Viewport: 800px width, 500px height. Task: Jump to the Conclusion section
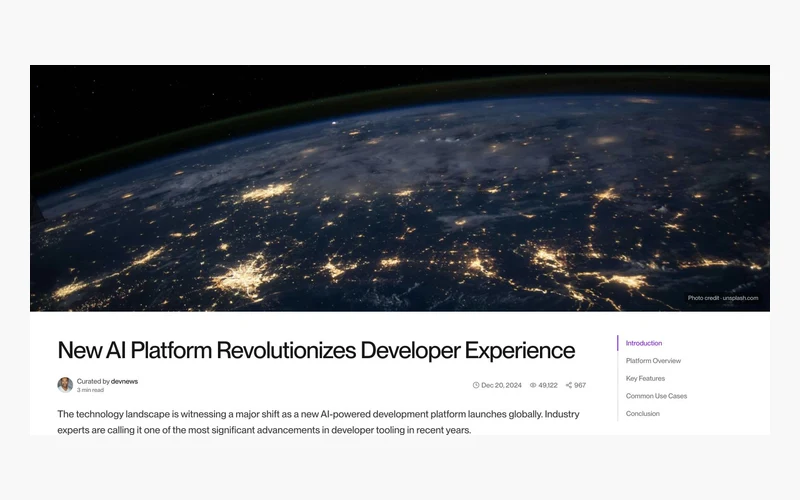pos(643,414)
